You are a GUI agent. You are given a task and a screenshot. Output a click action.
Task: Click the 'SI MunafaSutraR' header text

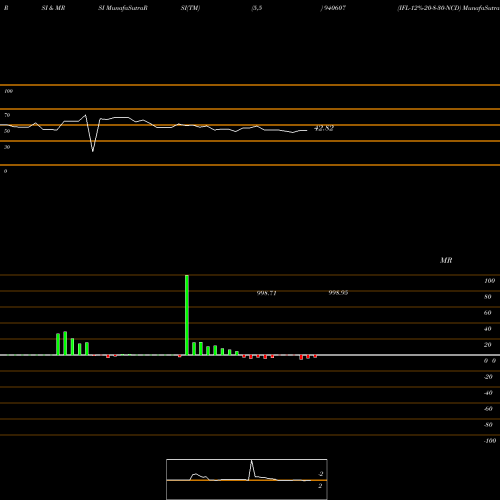(x=123, y=8)
